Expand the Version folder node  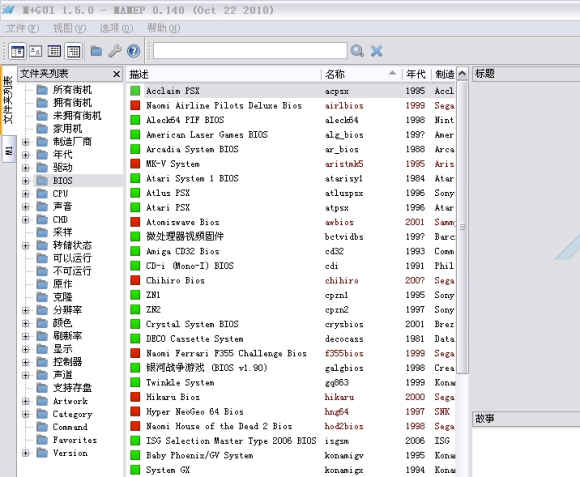point(26,453)
